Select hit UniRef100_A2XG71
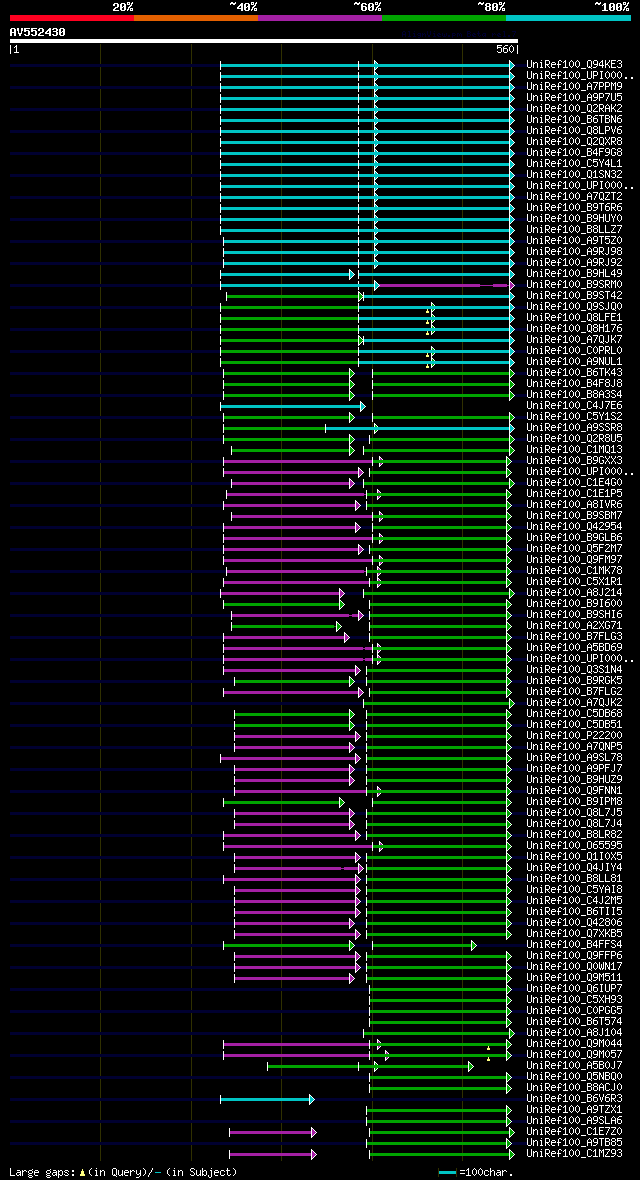 [x=574, y=625]
